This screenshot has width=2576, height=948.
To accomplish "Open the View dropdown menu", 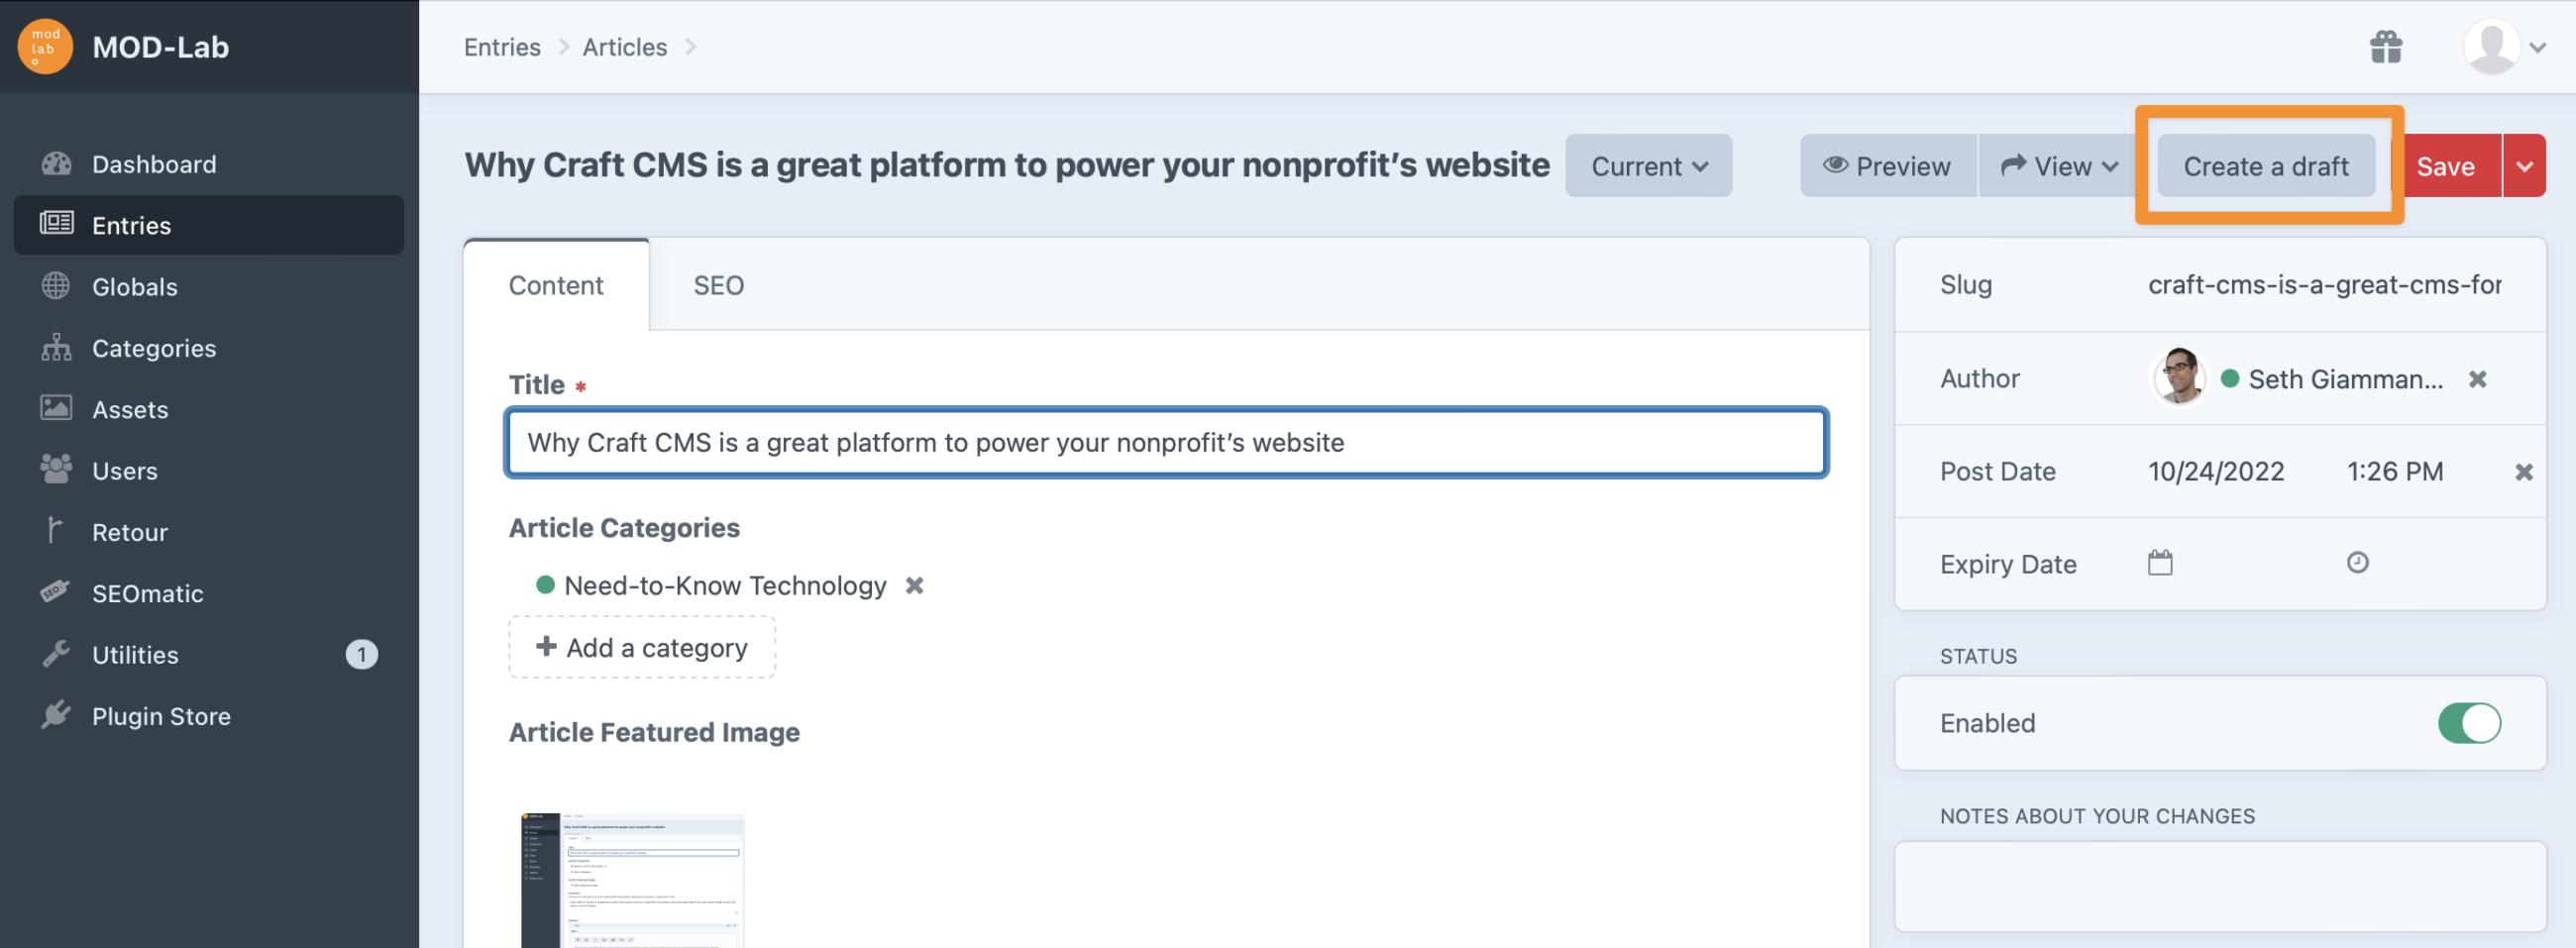I will tap(2058, 166).
